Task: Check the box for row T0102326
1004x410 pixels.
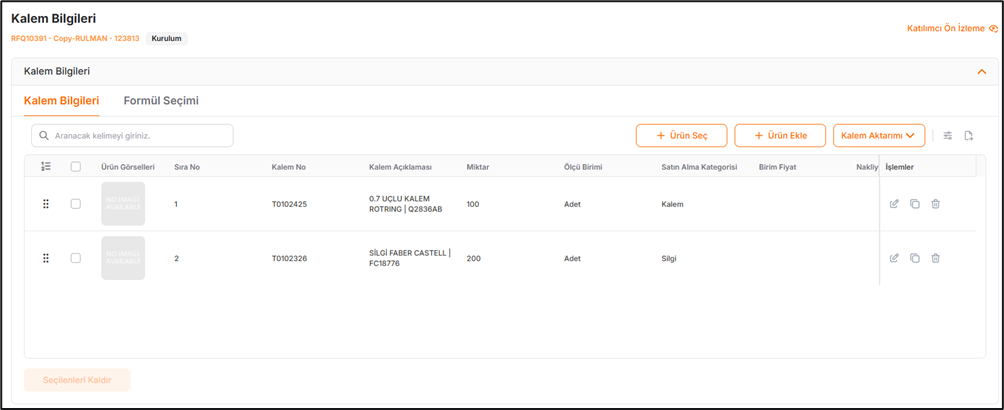Action: (76, 258)
